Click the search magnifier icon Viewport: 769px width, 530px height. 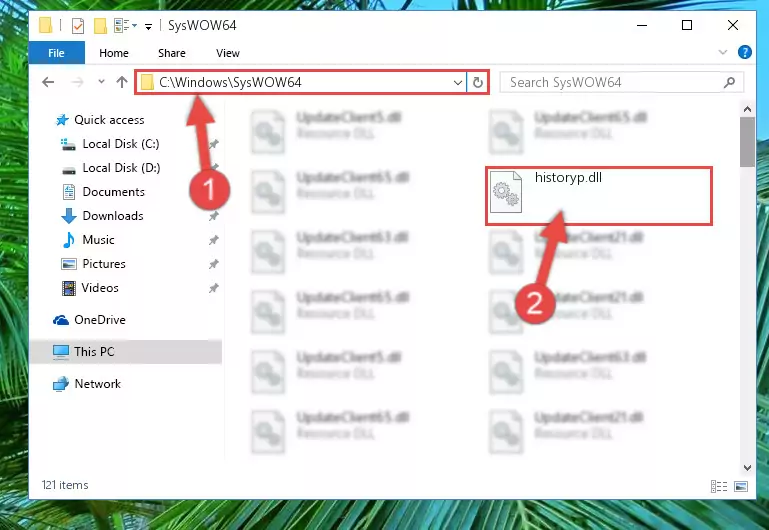click(729, 82)
